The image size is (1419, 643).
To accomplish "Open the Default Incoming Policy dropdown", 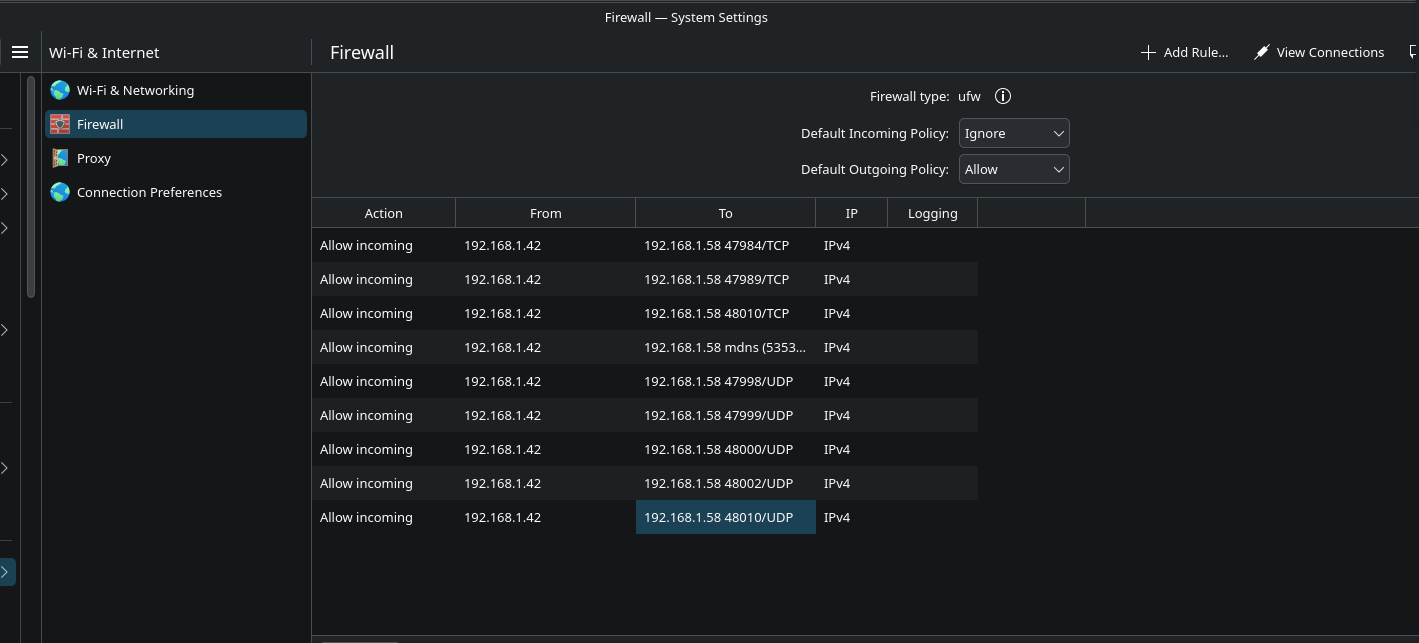I will (x=1013, y=133).
